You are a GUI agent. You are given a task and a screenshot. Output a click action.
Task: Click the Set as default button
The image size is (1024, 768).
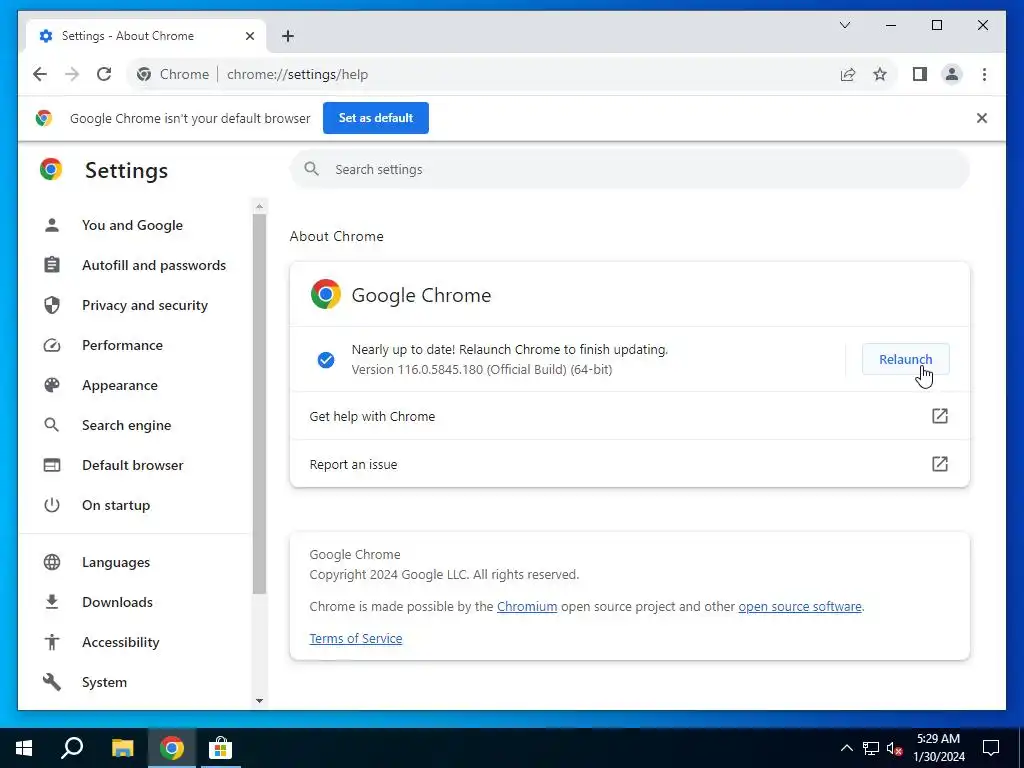click(x=376, y=118)
